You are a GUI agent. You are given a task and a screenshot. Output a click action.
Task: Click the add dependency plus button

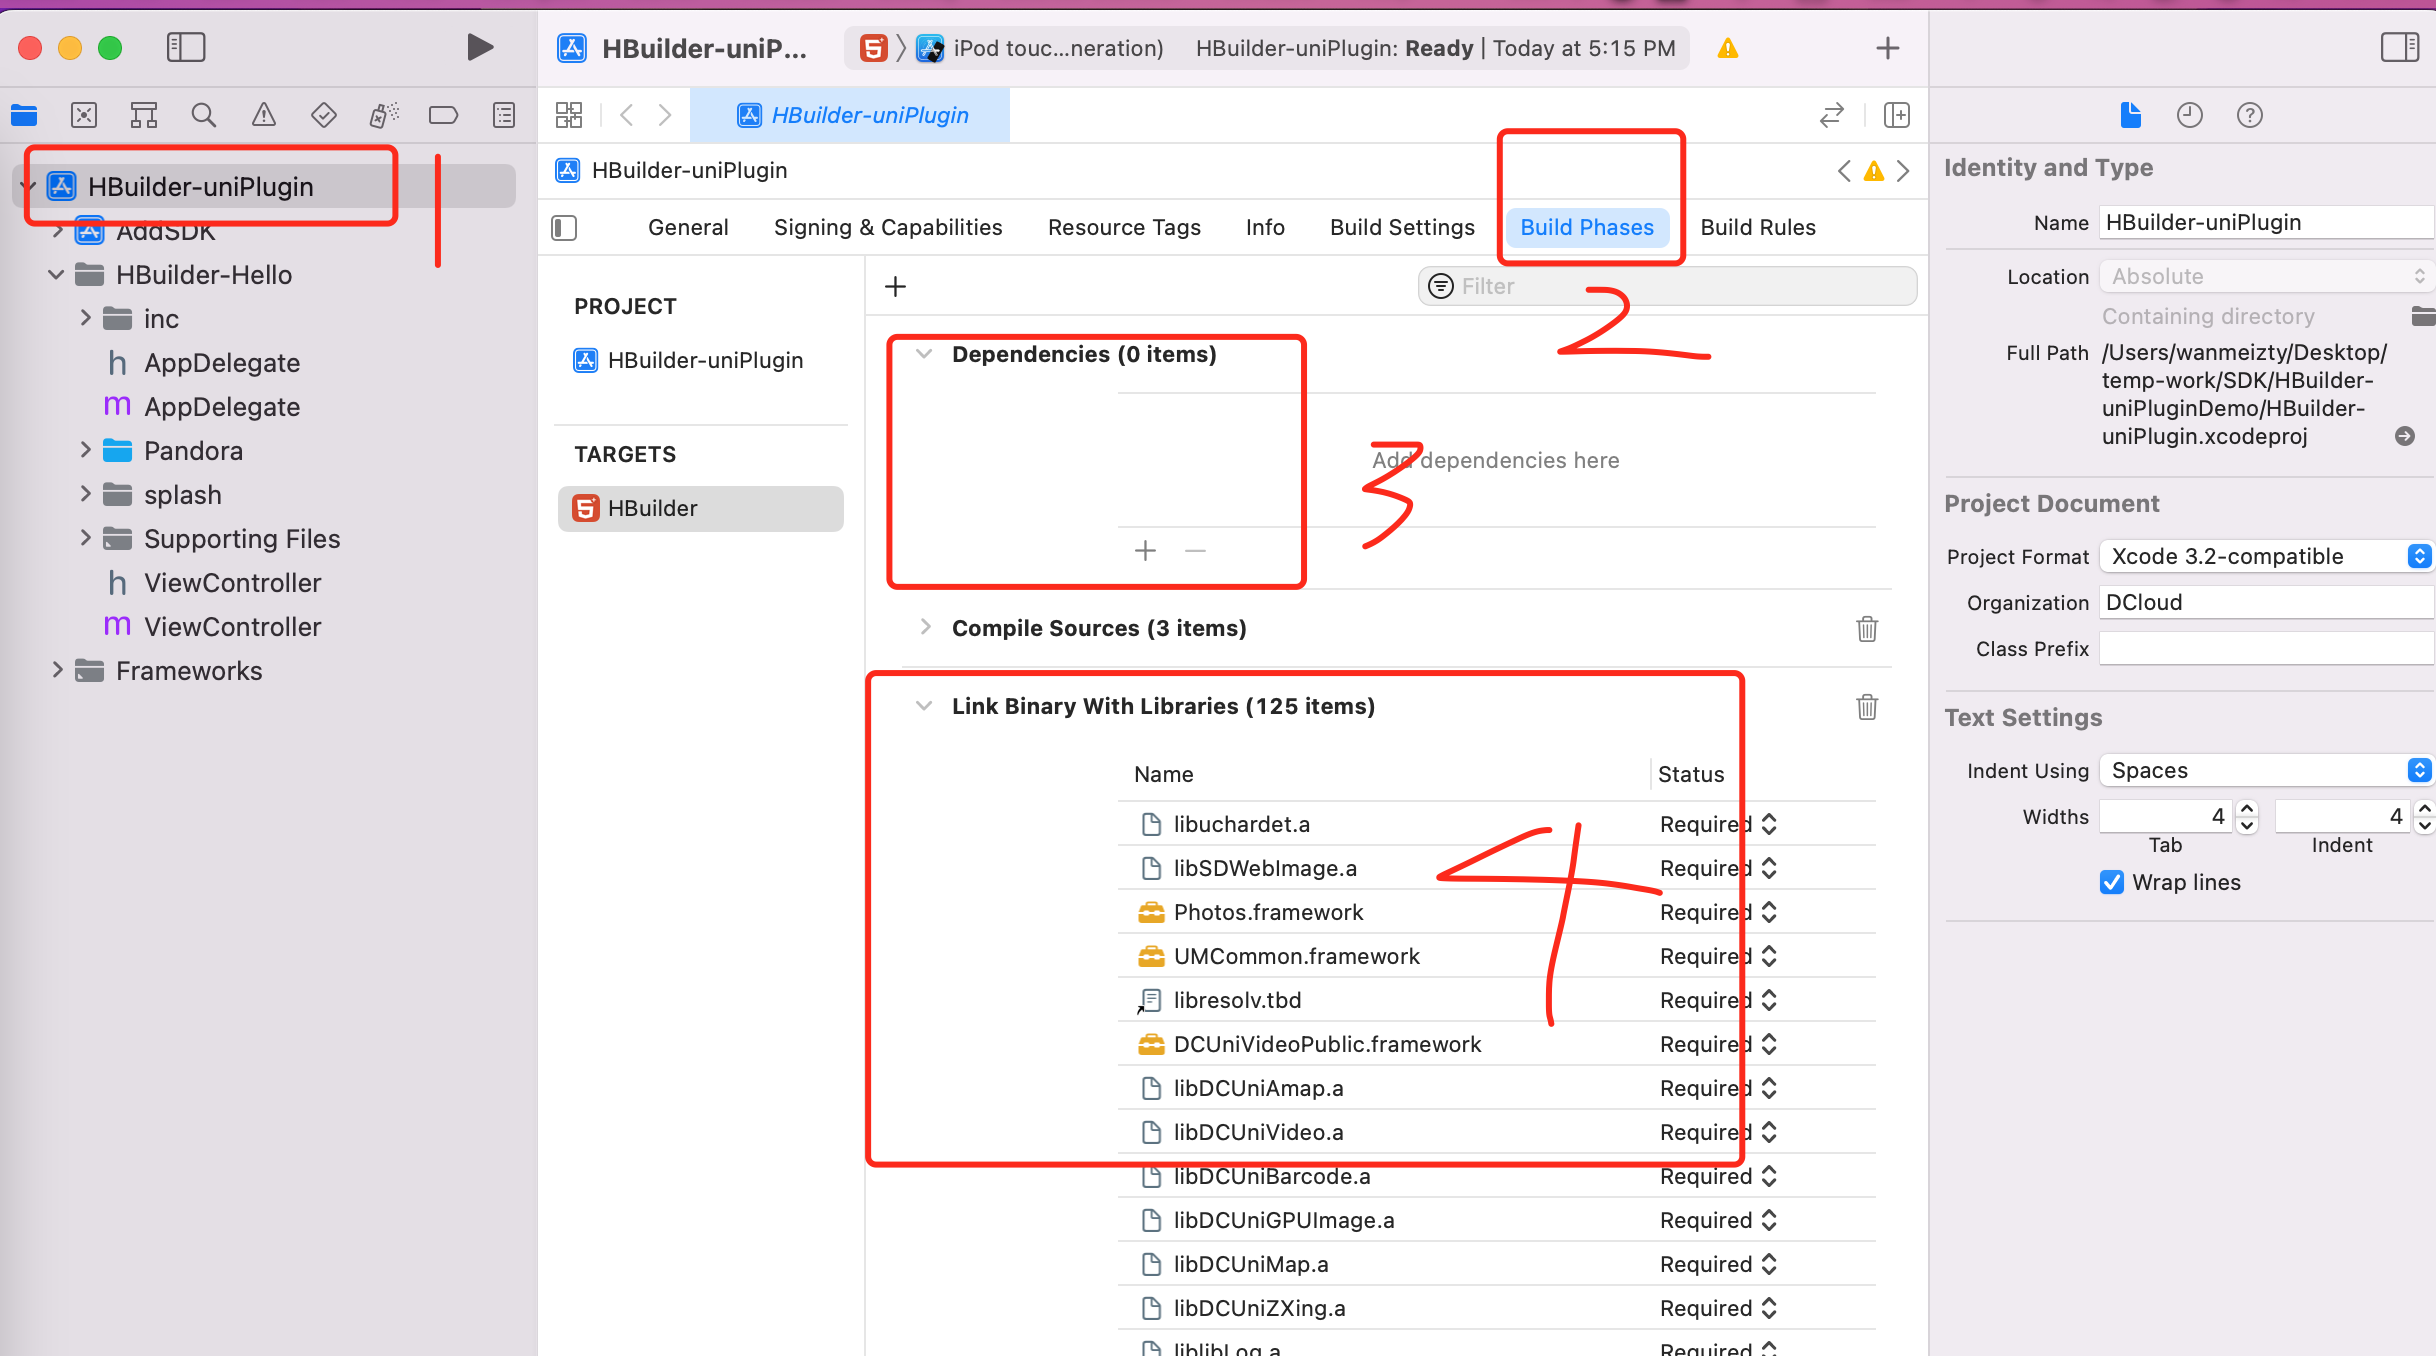pyautogui.click(x=1145, y=549)
